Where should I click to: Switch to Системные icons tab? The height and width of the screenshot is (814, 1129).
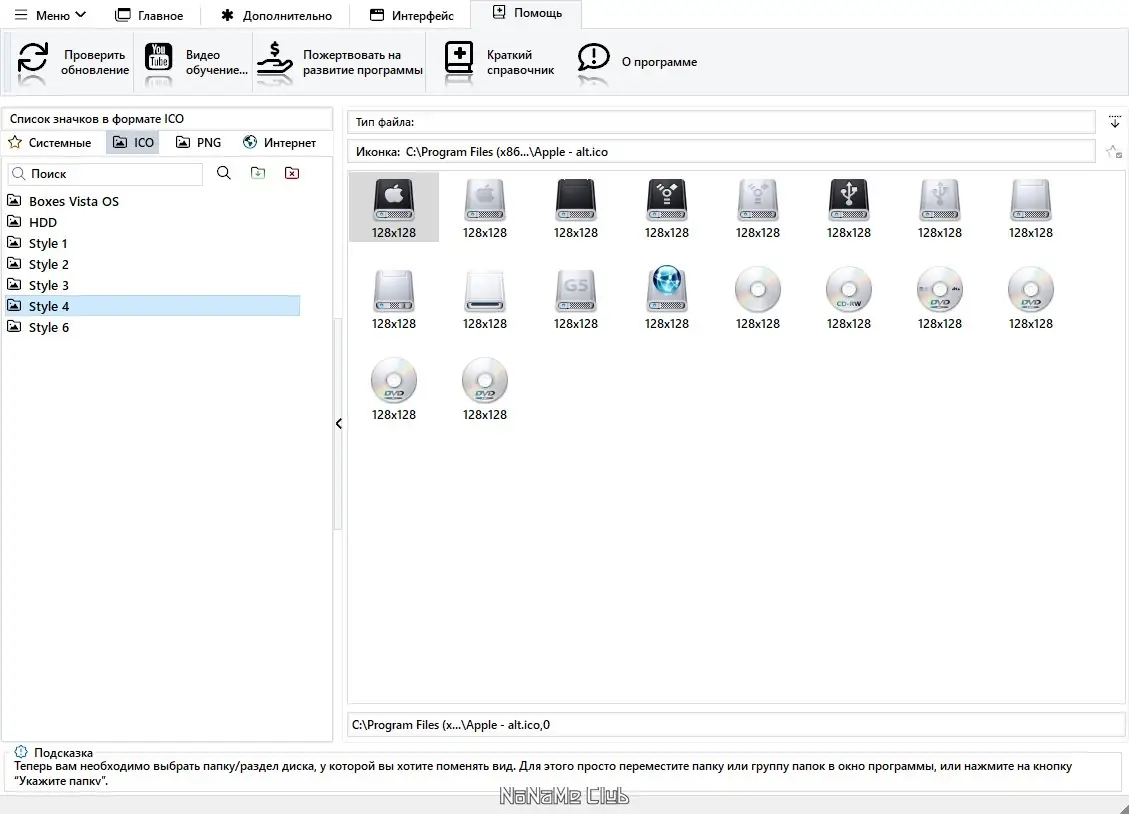pyautogui.click(x=50, y=143)
